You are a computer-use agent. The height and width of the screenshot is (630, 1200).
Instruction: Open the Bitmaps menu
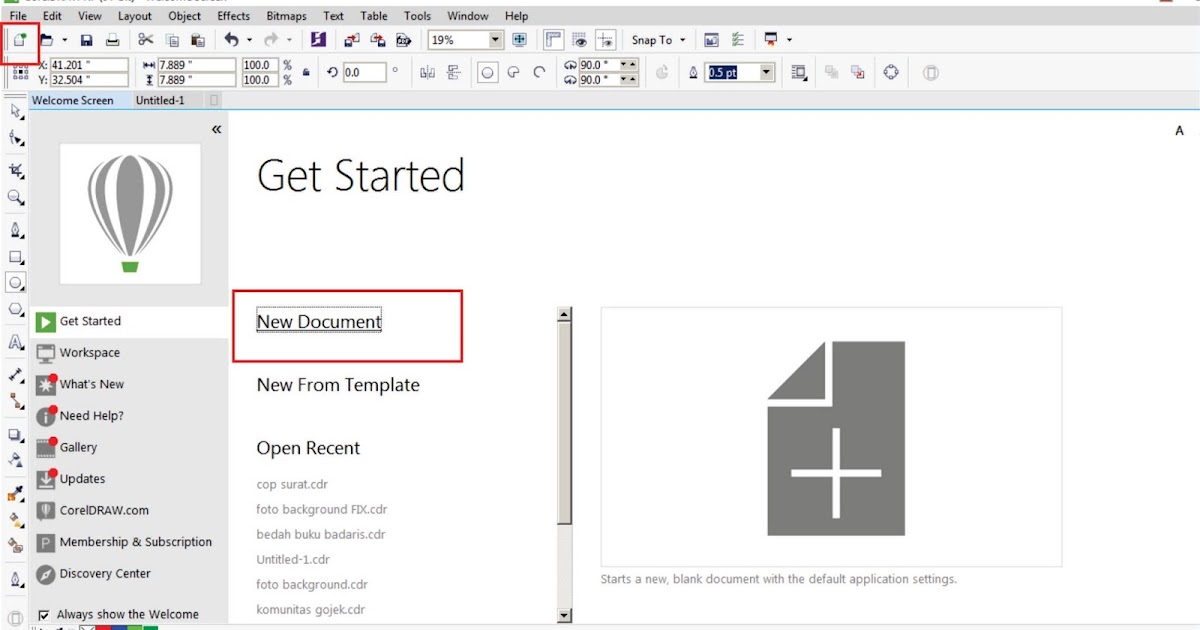click(286, 15)
